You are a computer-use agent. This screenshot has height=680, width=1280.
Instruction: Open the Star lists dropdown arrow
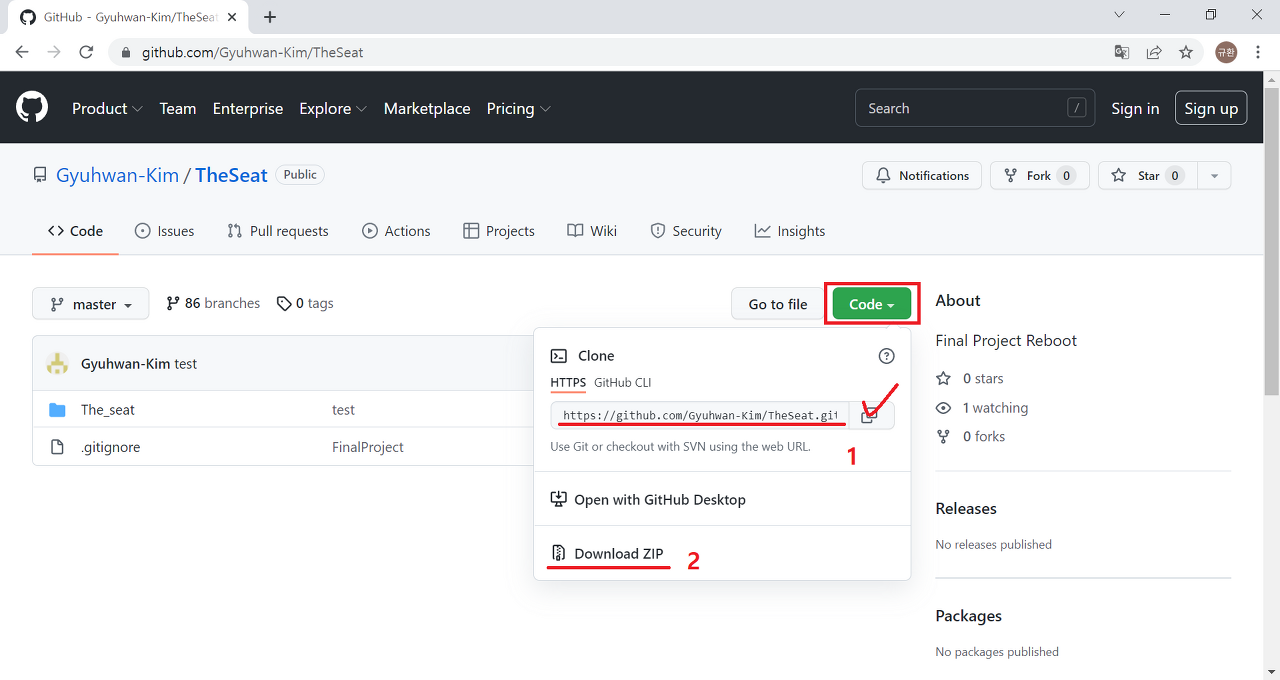(x=1214, y=176)
